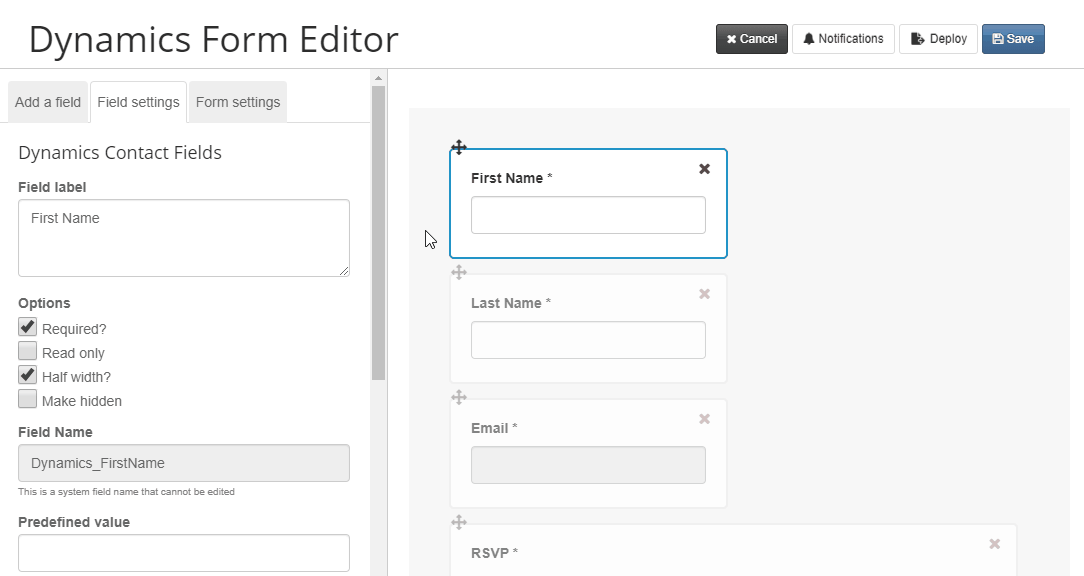This screenshot has height=576, width=1084.
Task: Delete the Last Name field using its X icon
Action: pyautogui.click(x=704, y=294)
